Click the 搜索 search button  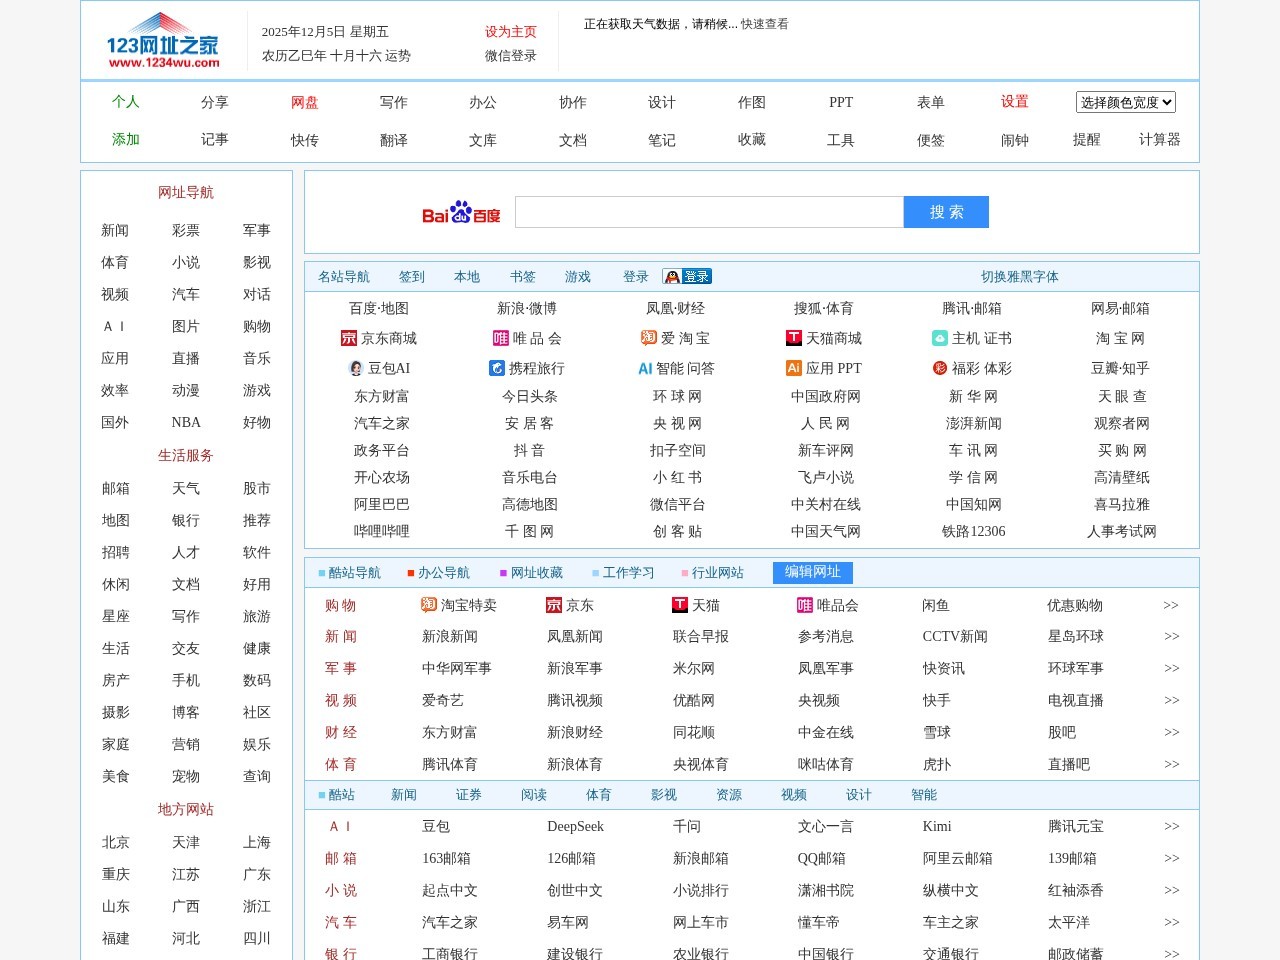[x=946, y=211]
